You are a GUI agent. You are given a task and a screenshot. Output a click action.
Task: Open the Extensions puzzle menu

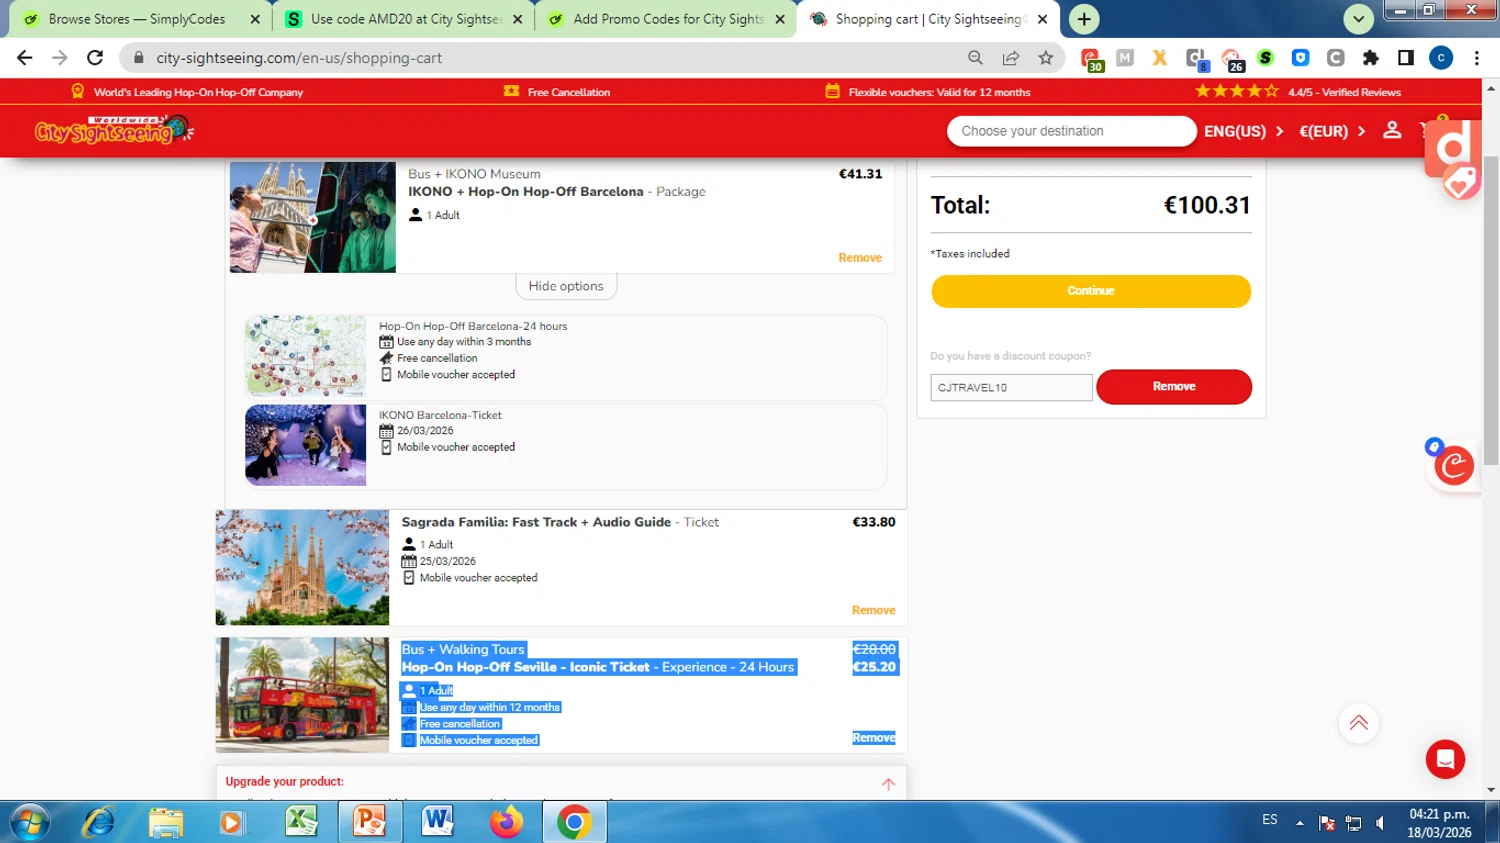1371,58
